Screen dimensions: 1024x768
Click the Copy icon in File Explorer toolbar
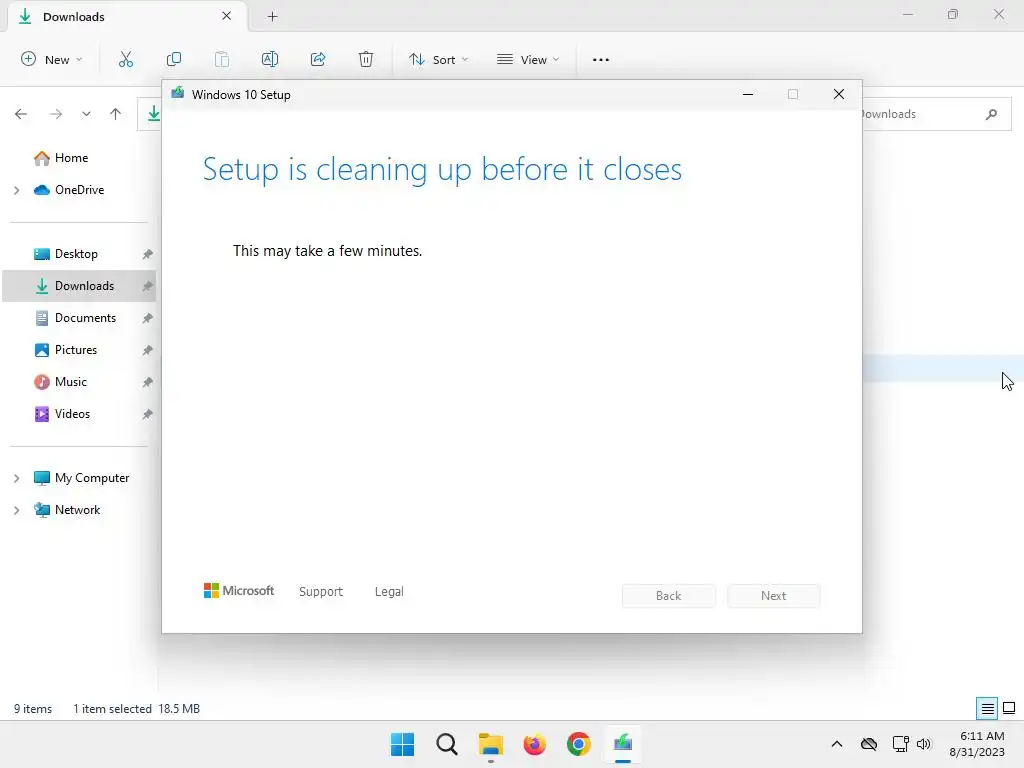174,59
